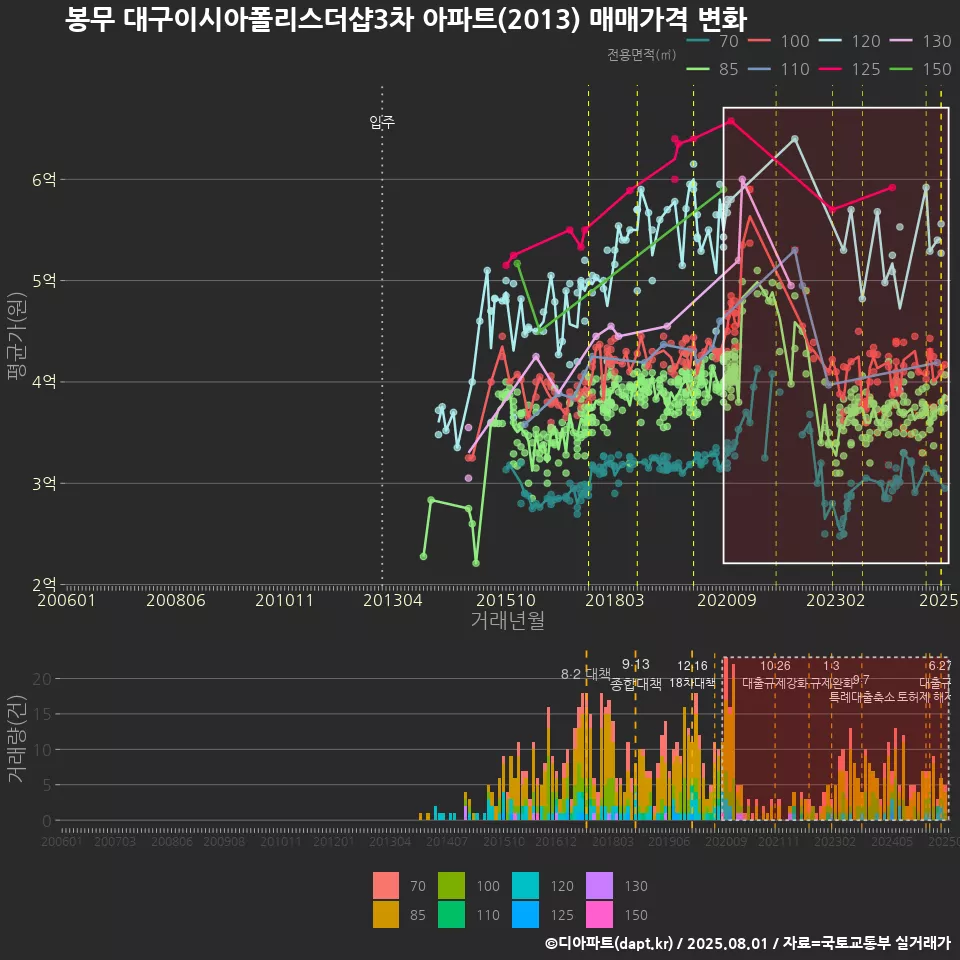Viewport: 960px width, 960px height.
Task: Click the 4억 y-axis label
Action: pyautogui.click(x=44, y=382)
